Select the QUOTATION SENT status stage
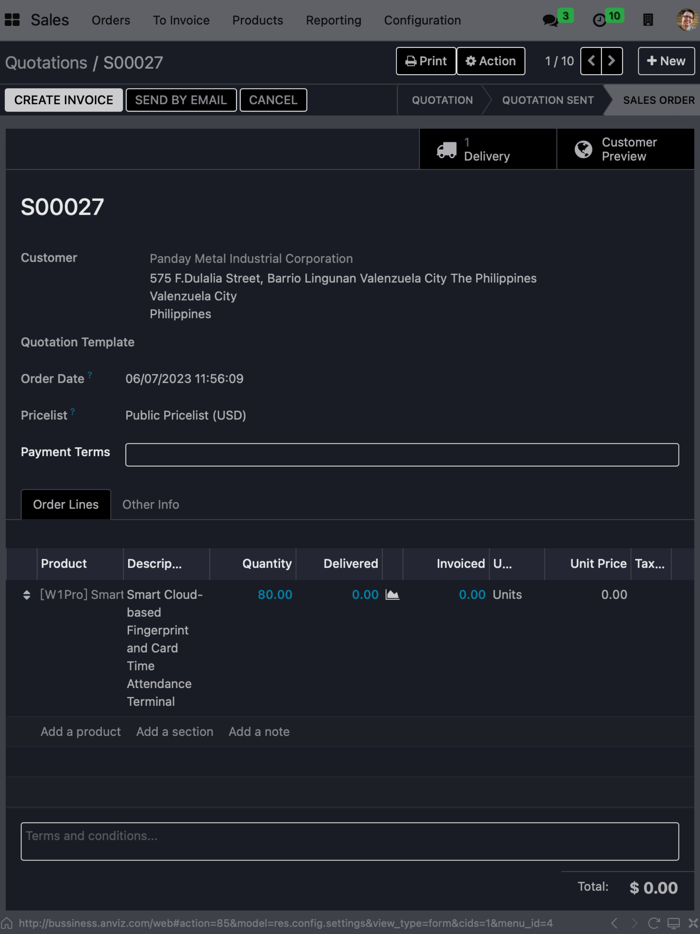Image resolution: width=700 pixels, height=934 pixels. tap(547, 100)
